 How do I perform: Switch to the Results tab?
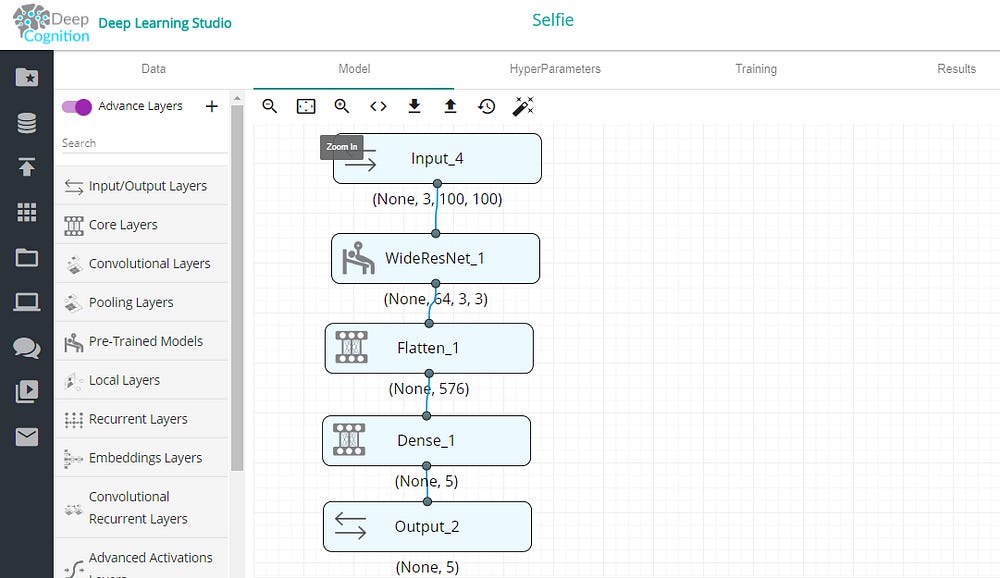point(956,69)
